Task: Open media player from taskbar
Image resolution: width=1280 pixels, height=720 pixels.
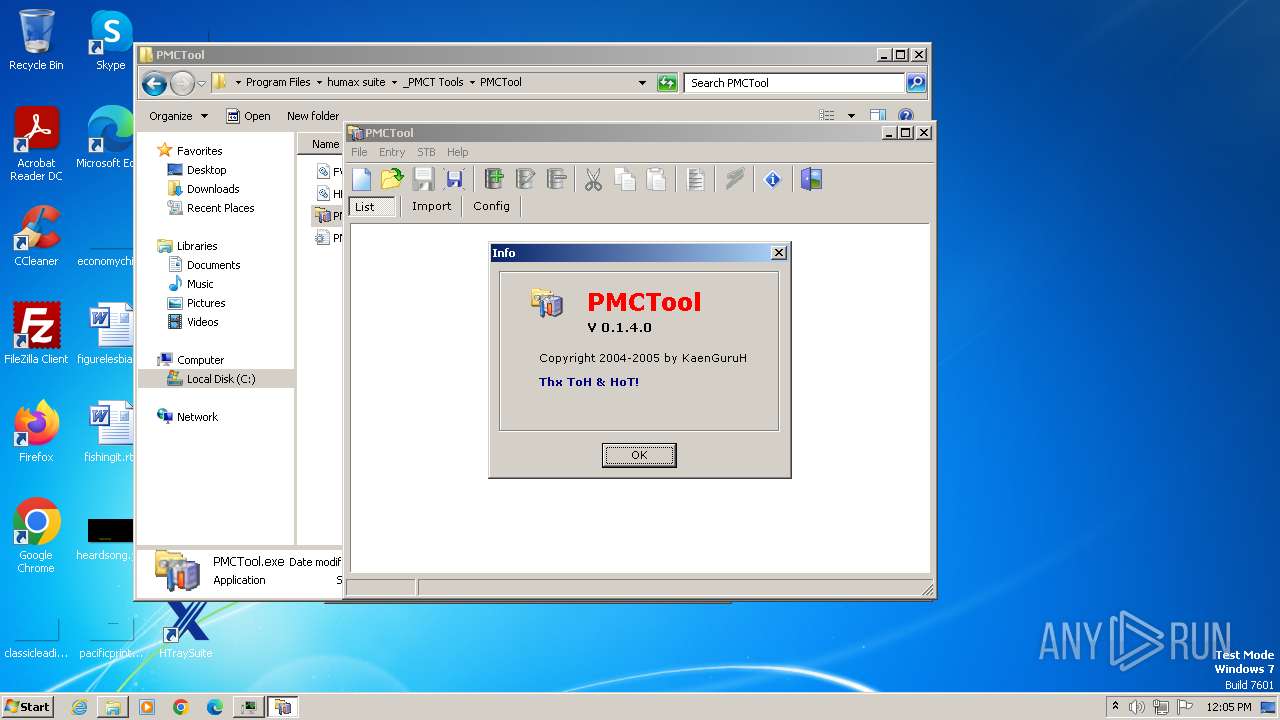Action: click(x=147, y=707)
